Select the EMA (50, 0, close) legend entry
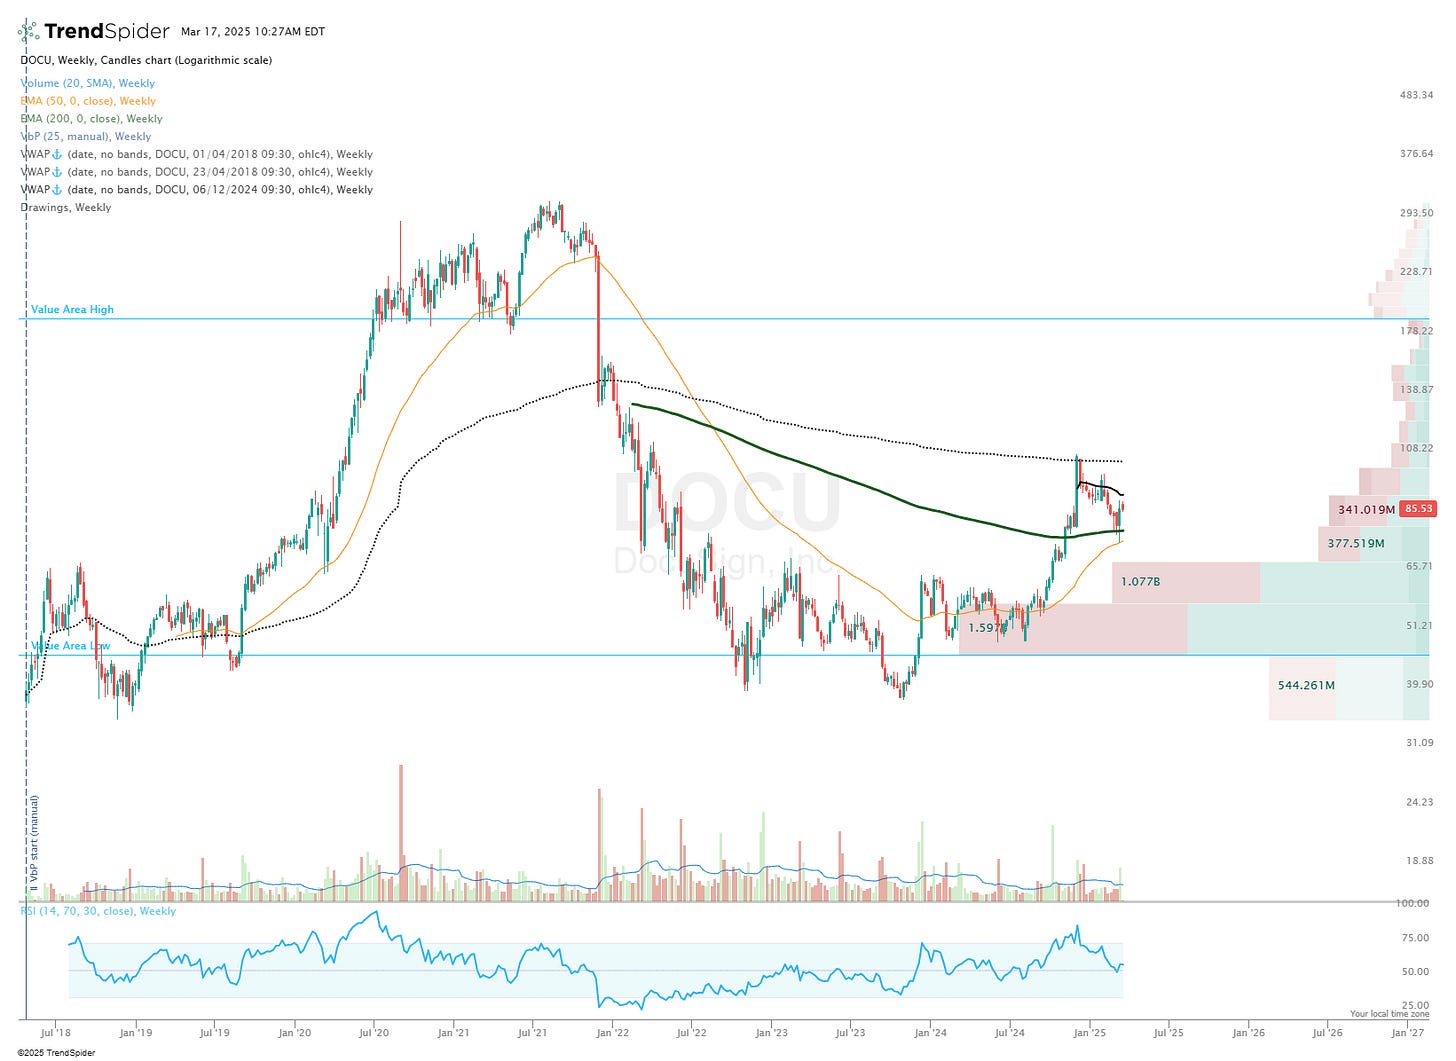Viewport: 1456px width, 1061px height. [88, 101]
